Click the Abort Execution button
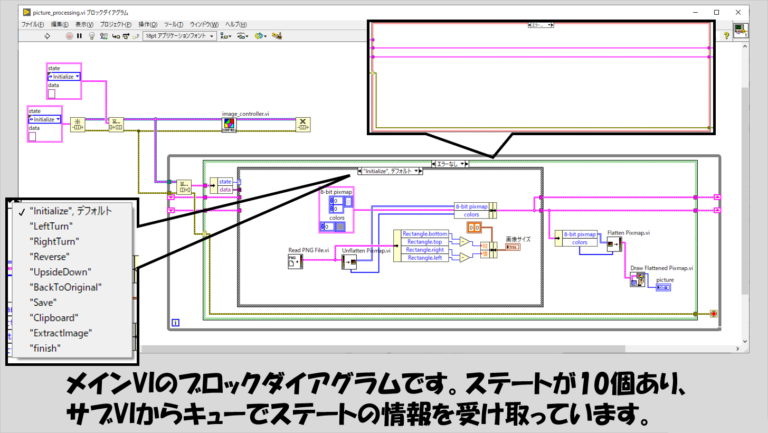This screenshot has height=433, width=768. pos(69,36)
